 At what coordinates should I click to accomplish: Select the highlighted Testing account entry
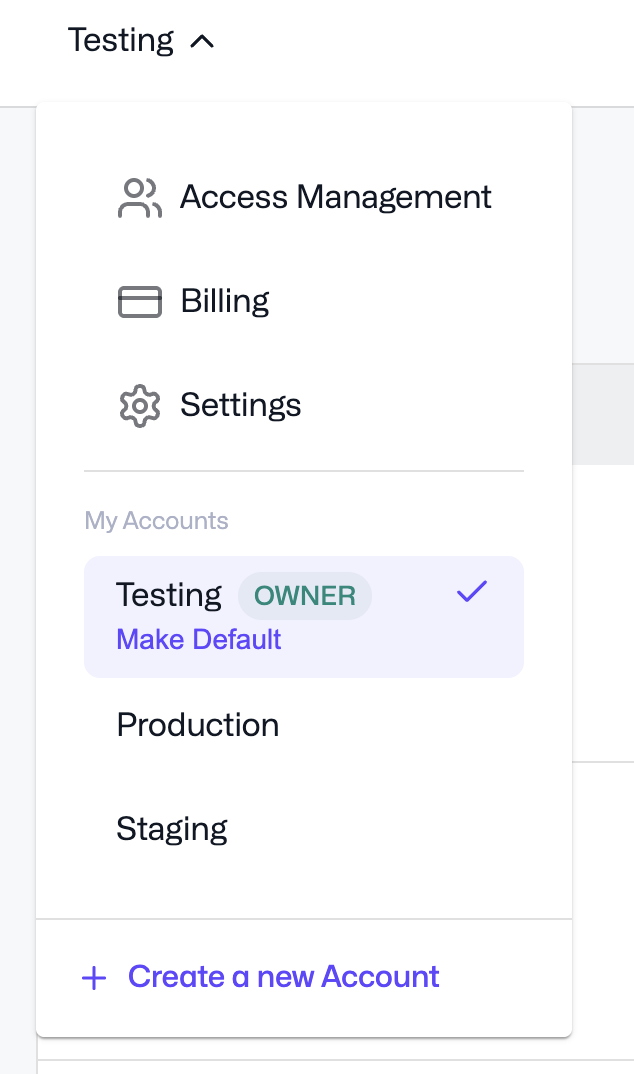tap(169, 594)
